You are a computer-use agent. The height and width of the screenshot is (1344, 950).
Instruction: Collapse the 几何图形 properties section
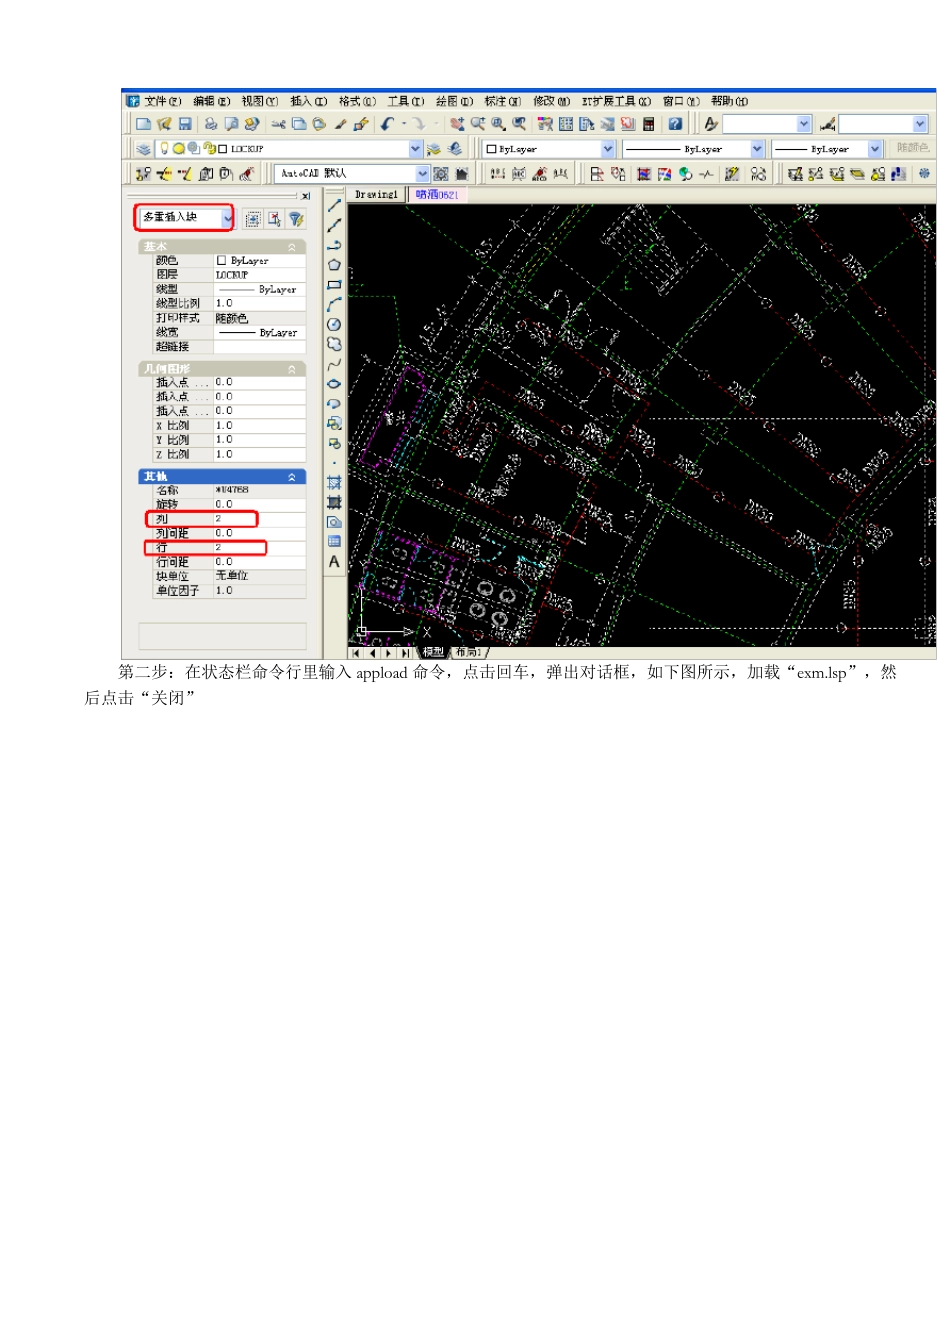point(292,369)
